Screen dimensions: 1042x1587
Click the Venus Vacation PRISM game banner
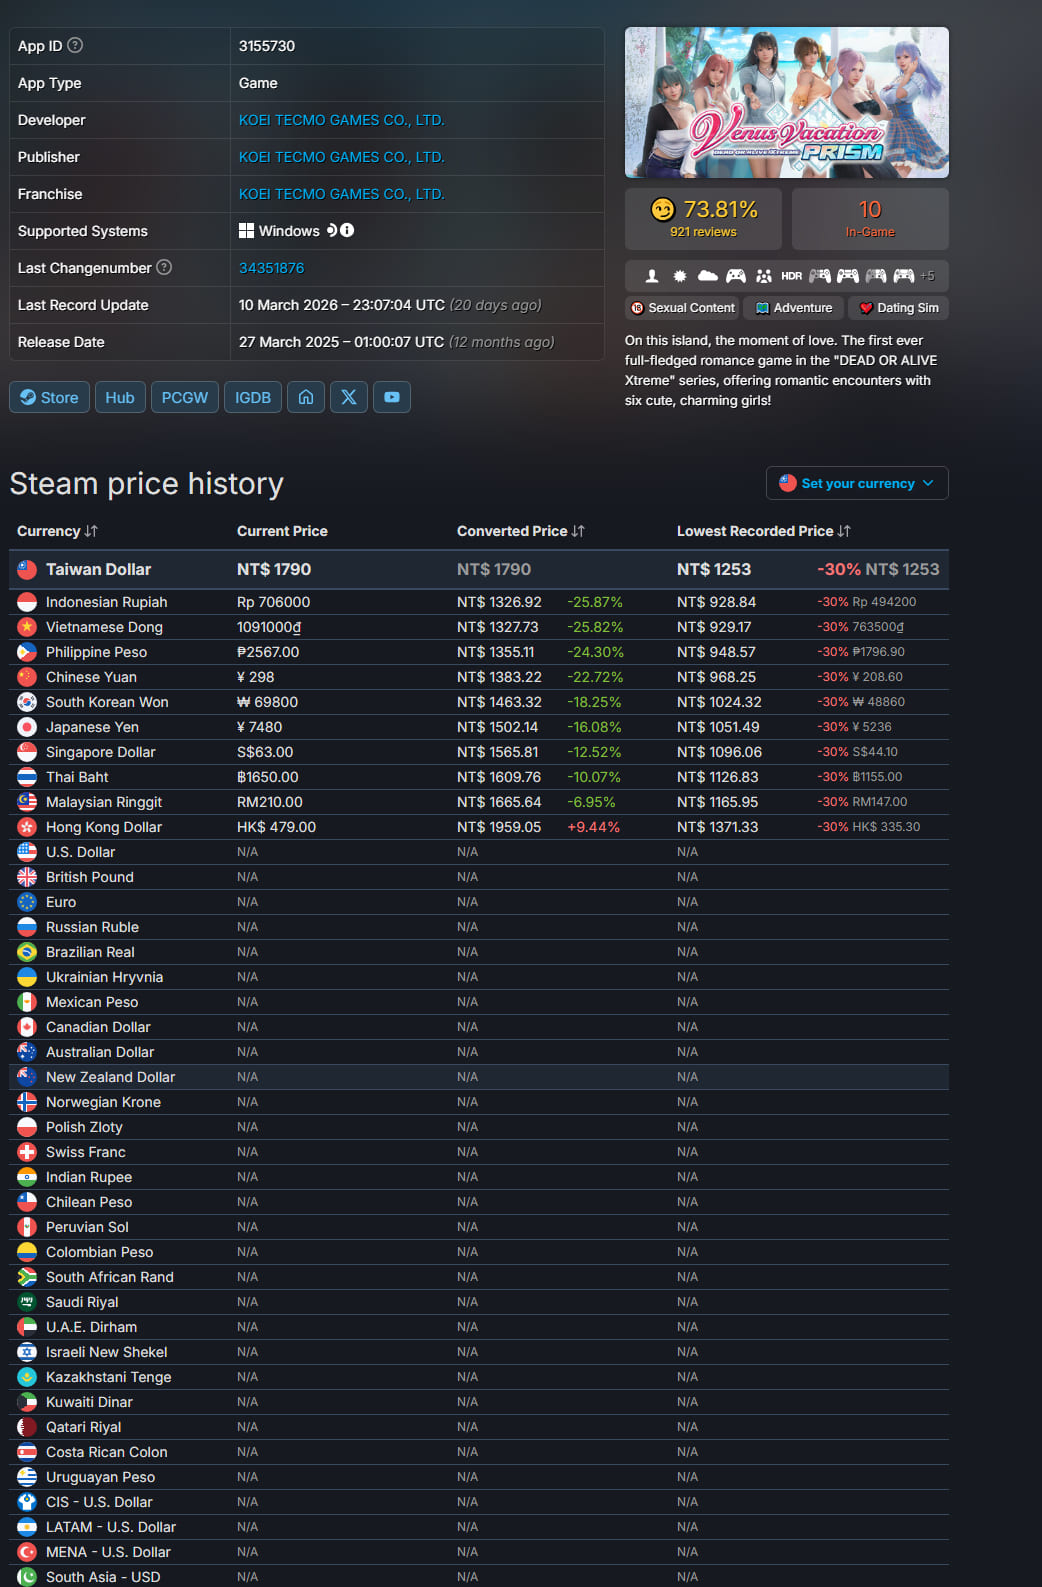tap(787, 102)
